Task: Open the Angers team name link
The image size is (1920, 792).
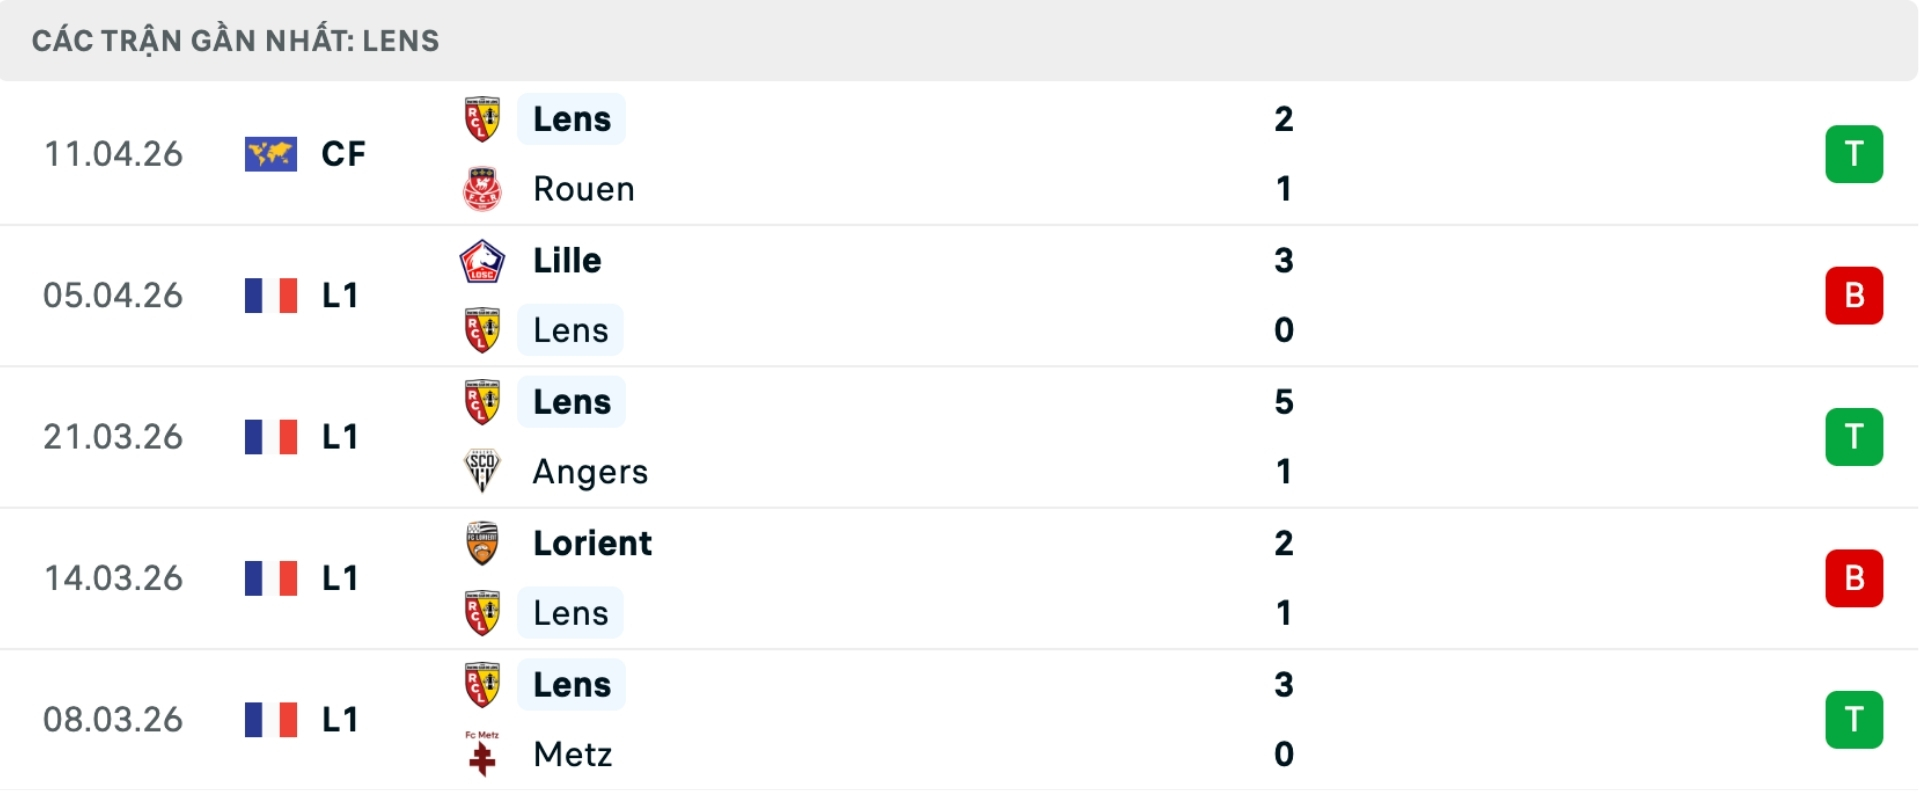Action: coord(590,471)
